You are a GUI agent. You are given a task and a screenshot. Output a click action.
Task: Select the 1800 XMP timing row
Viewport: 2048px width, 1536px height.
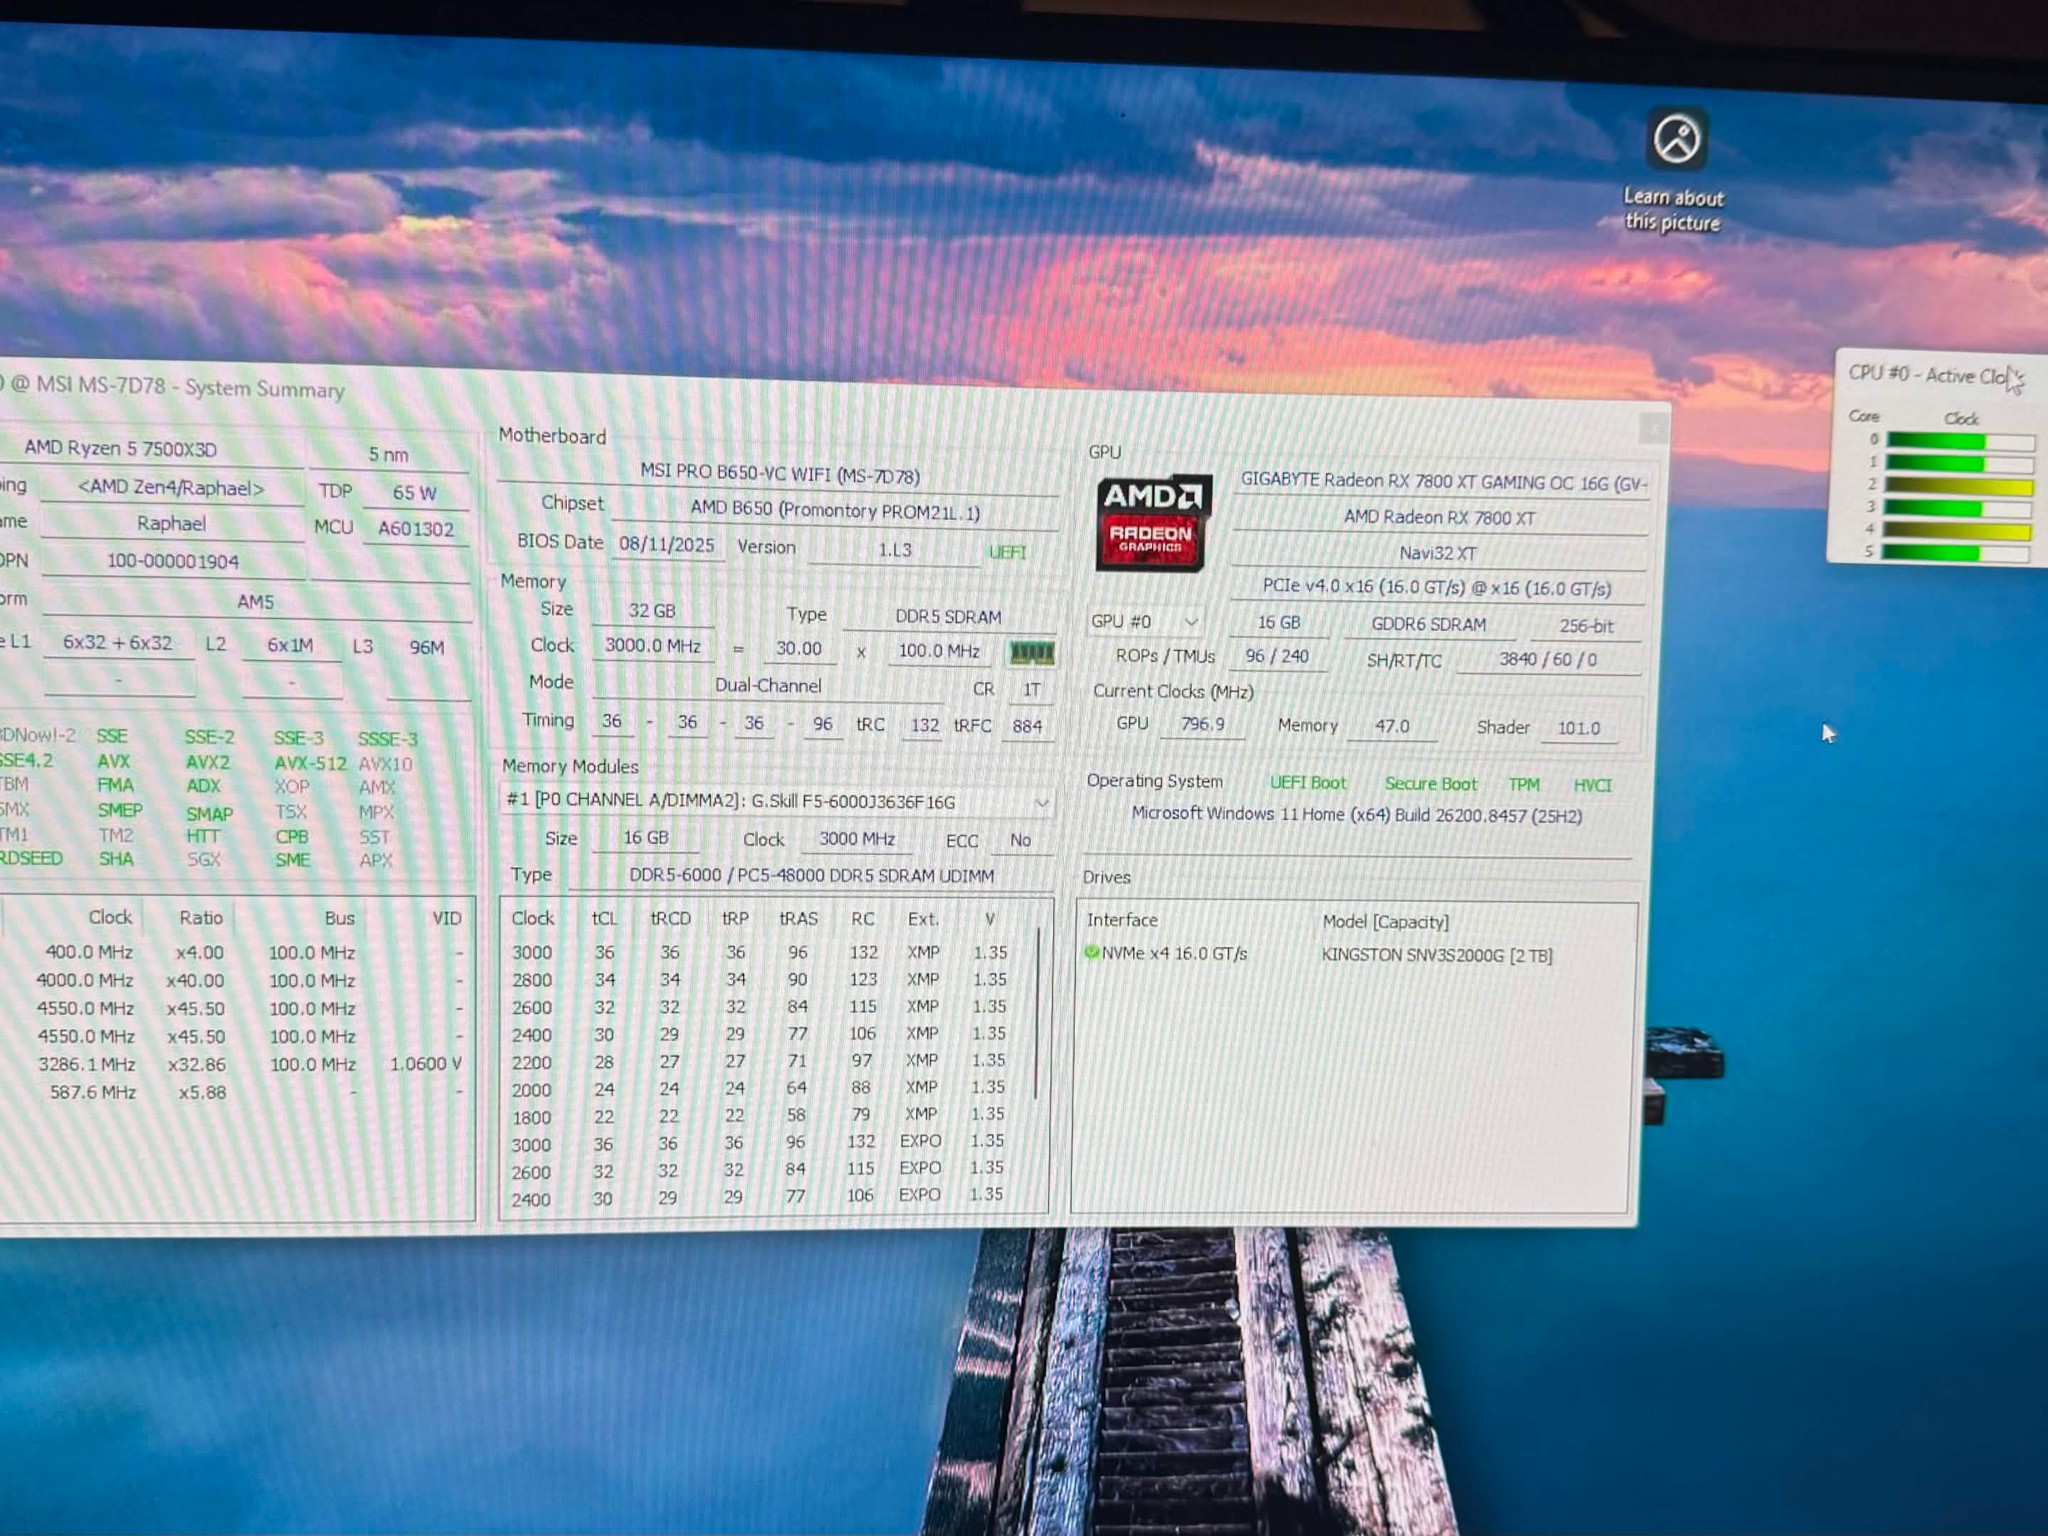(x=766, y=1115)
